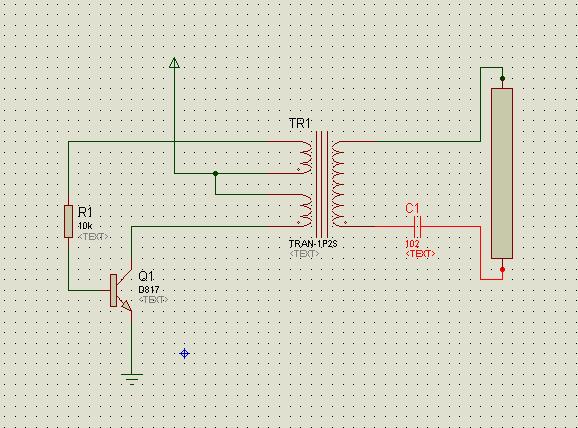Image resolution: width=578 pixels, height=428 pixels.
Task: Click the TEXT placeholder under R1
Action: (x=93, y=236)
